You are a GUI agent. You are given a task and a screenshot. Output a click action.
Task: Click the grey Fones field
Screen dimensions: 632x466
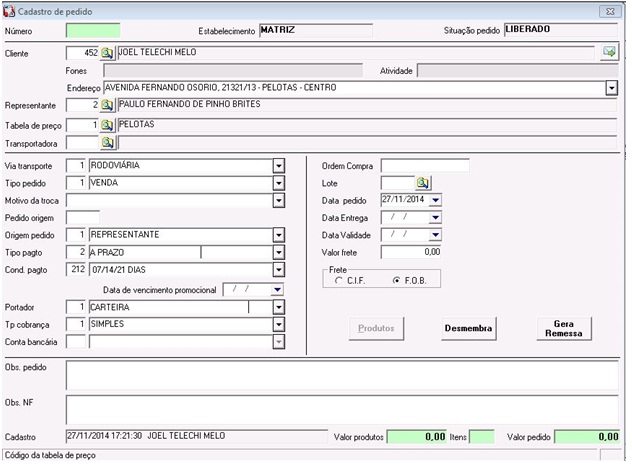[233, 71]
